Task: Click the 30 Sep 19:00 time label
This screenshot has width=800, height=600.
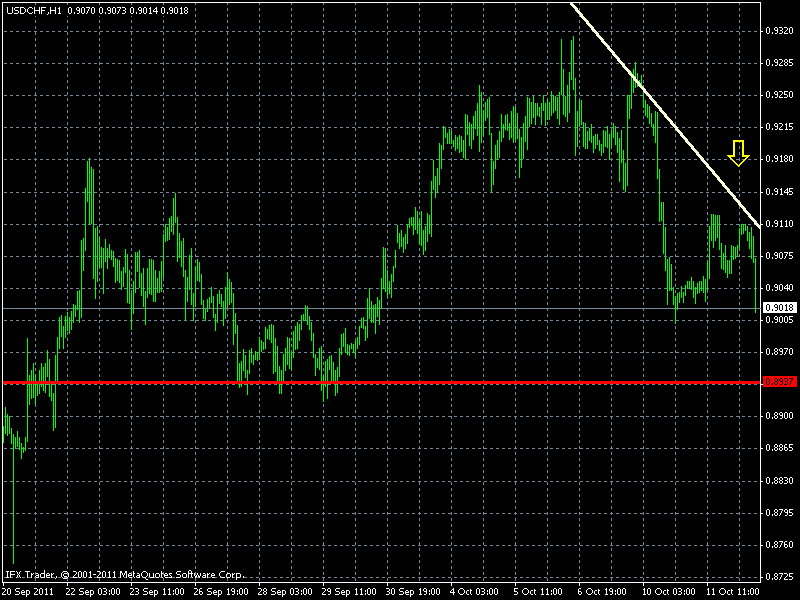Action: pyautogui.click(x=413, y=592)
